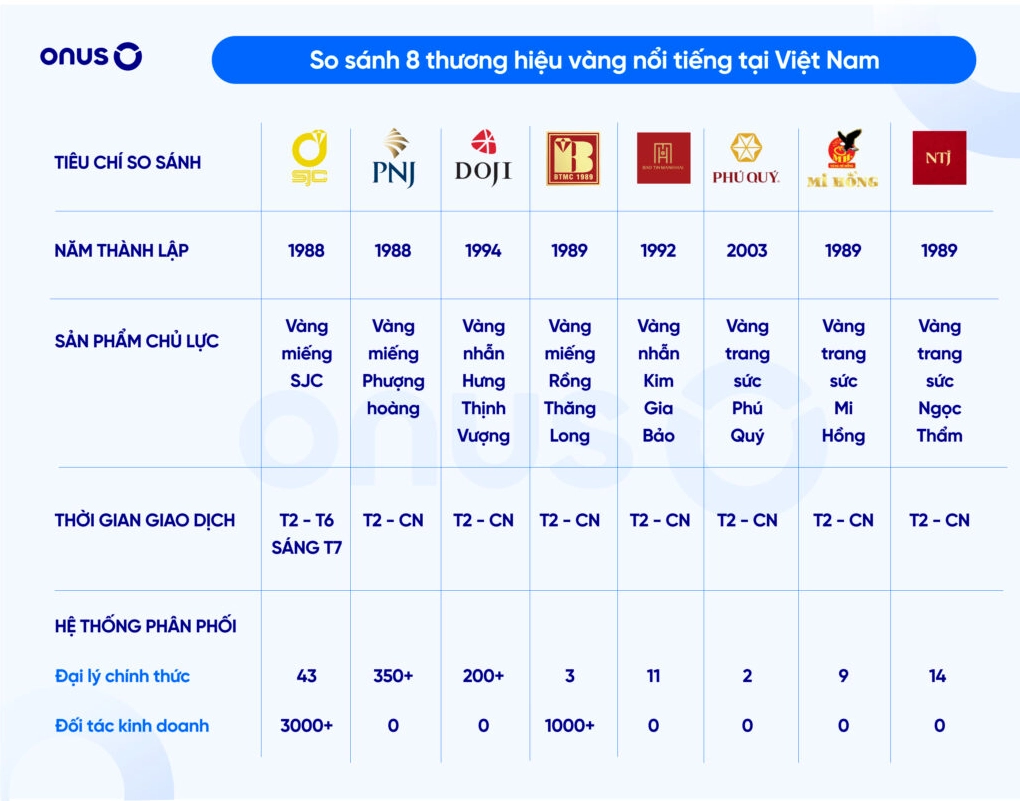Open the 'Đối tác kinh doanh' link
Viewport: 1020px width, 801px height.
coord(132,726)
